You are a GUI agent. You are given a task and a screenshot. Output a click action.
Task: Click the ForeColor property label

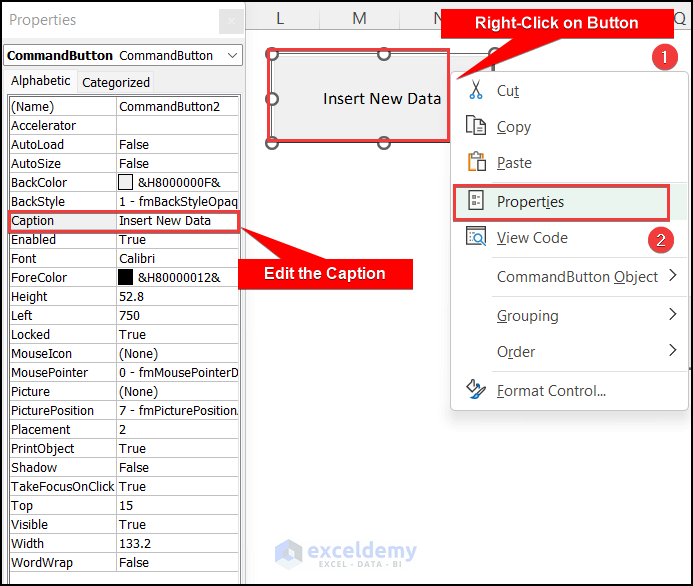tap(63, 278)
